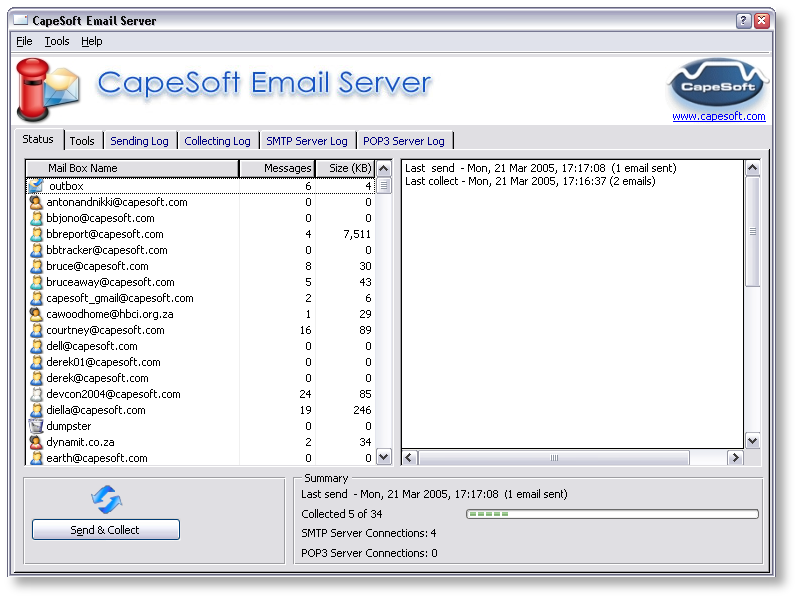Click the dumpster mailbox icon
The height and width of the screenshot is (600, 799).
36,426
